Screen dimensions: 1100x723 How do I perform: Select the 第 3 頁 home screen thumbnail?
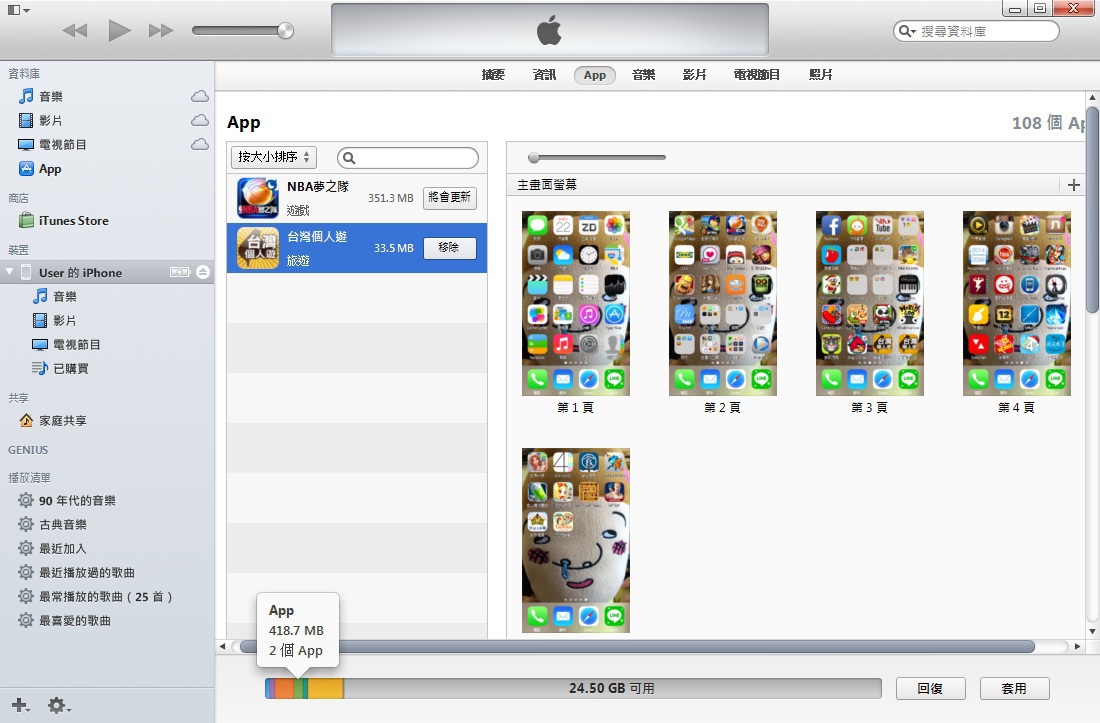870,303
